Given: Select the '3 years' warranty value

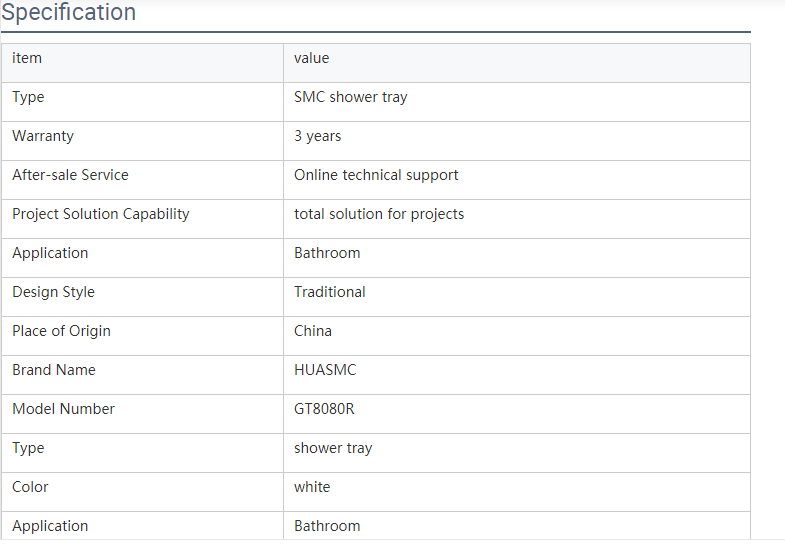Looking at the screenshot, I should coord(317,136).
